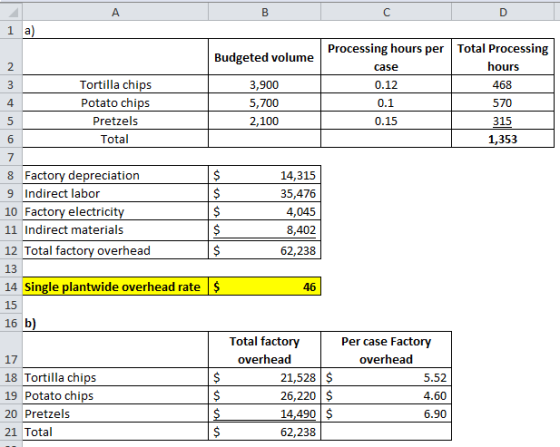Image resolution: width=560 pixels, height=447 pixels.
Task: Click the 'Processing hours per case' header cell
Action: [386, 57]
